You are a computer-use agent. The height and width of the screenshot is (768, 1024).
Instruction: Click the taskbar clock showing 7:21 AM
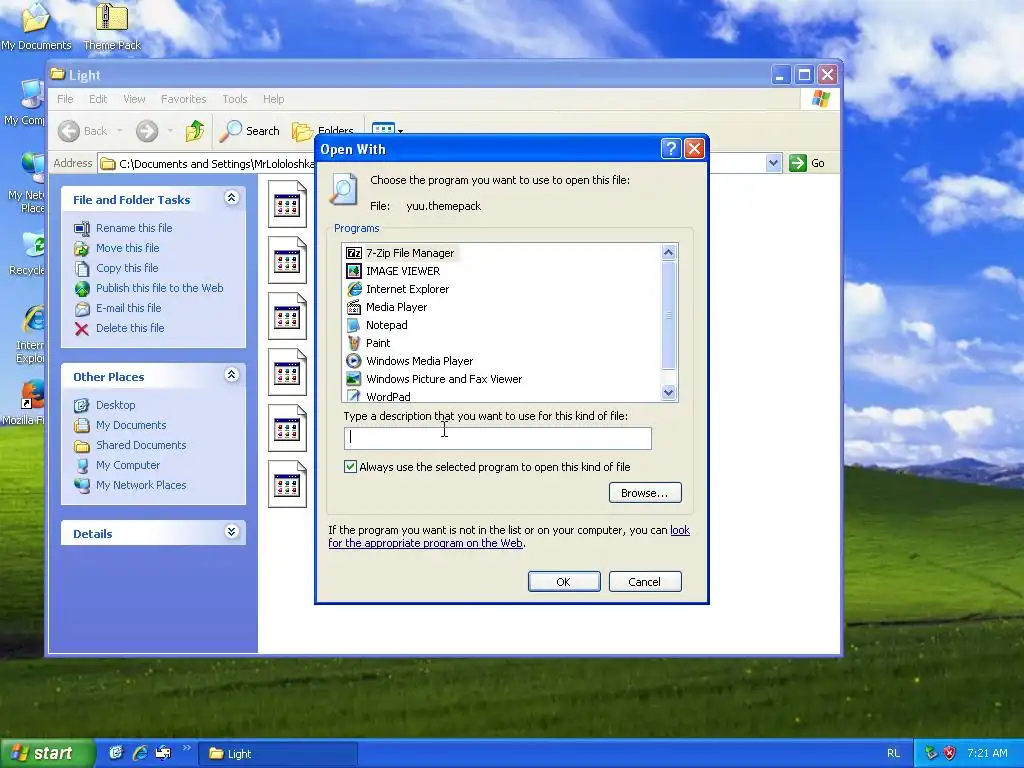pyautogui.click(x=987, y=753)
